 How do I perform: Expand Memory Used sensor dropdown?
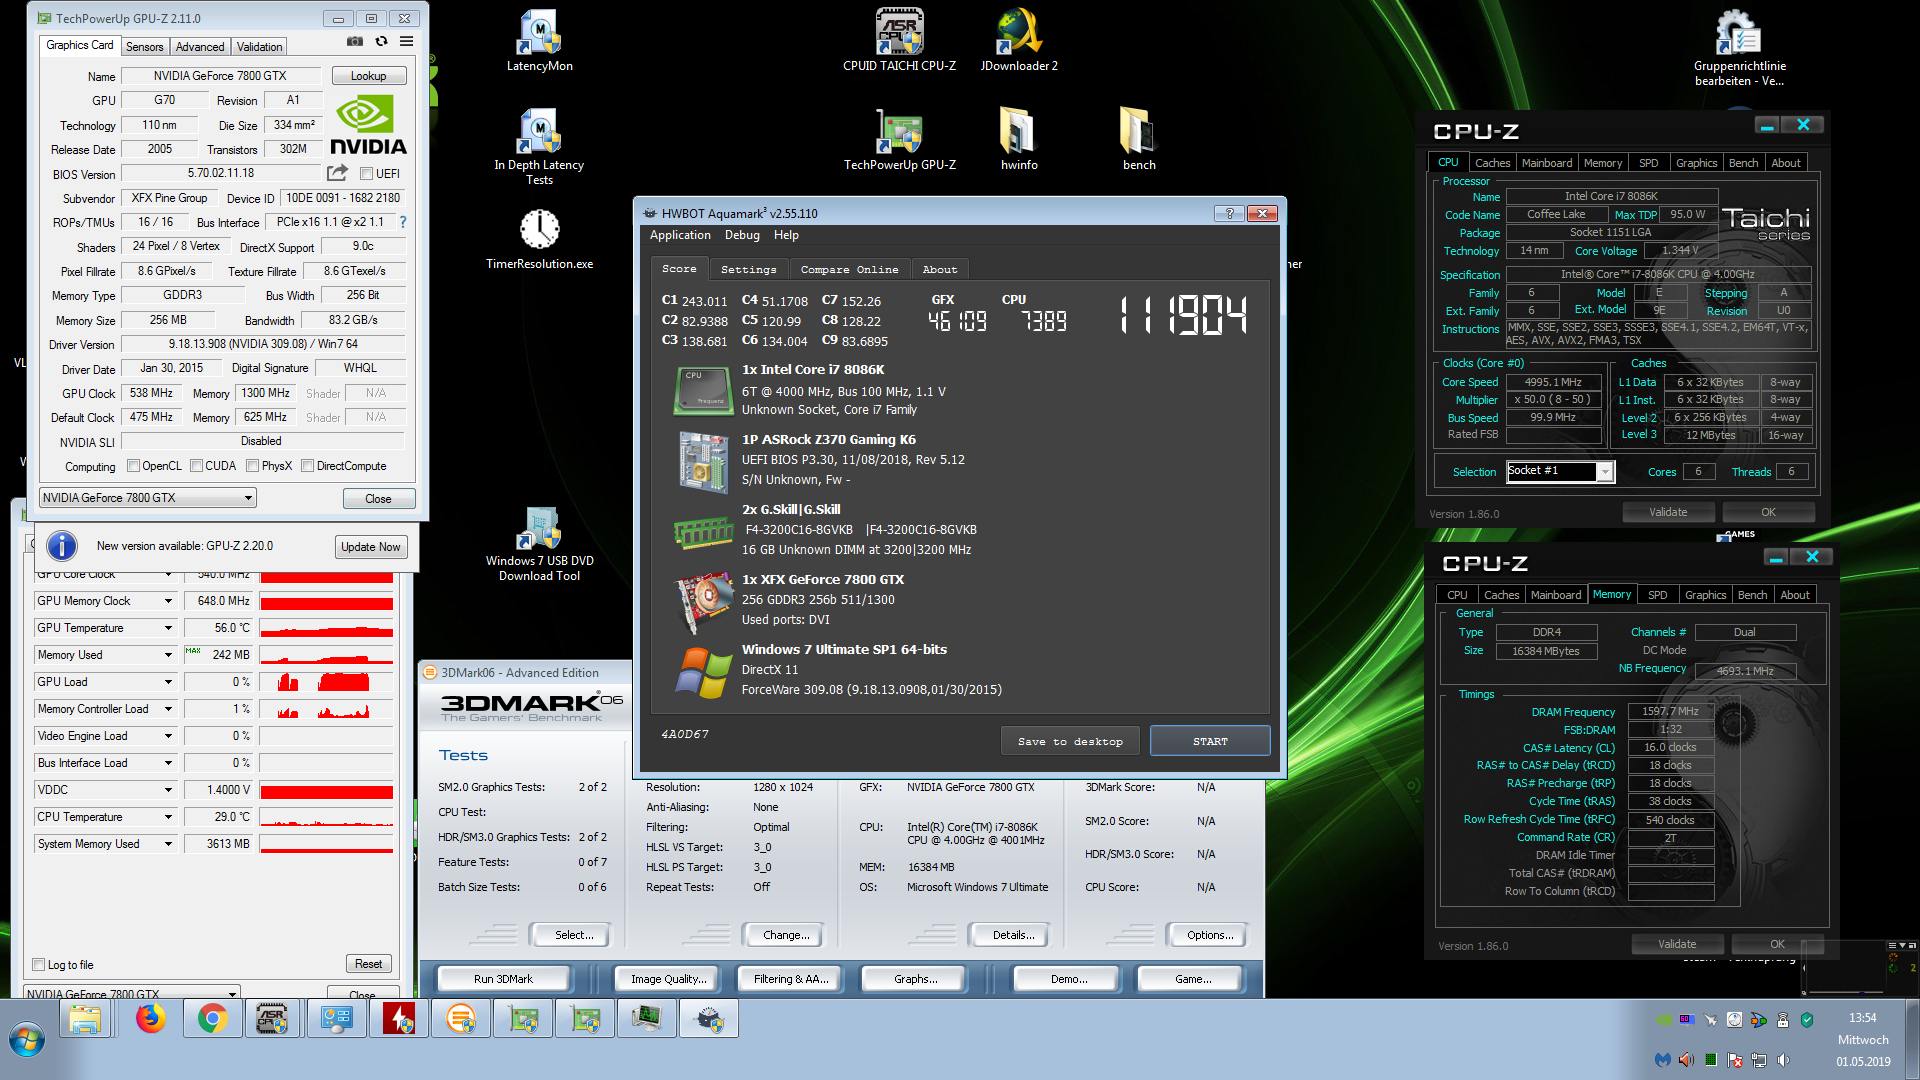(x=168, y=655)
